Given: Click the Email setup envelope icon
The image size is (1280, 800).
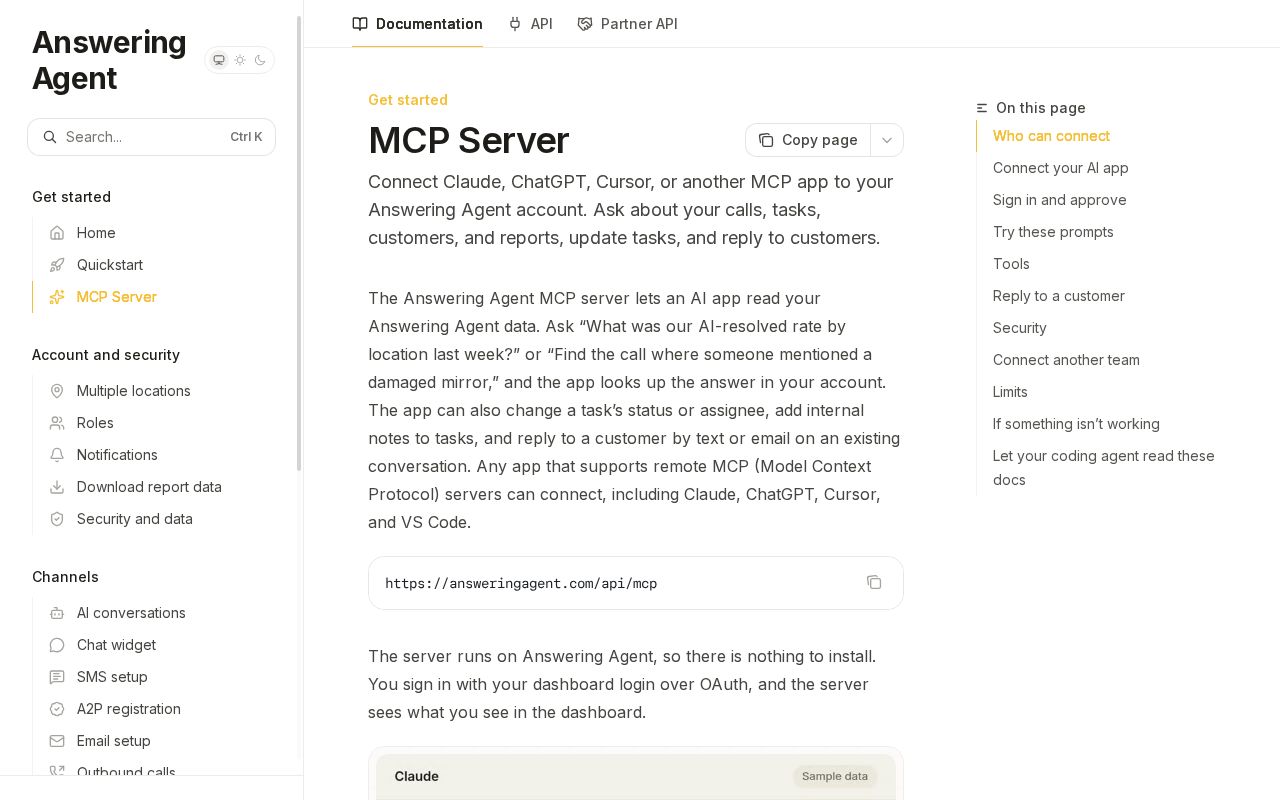Looking at the screenshot, I should pyautogui.click(x=57, y=741).
